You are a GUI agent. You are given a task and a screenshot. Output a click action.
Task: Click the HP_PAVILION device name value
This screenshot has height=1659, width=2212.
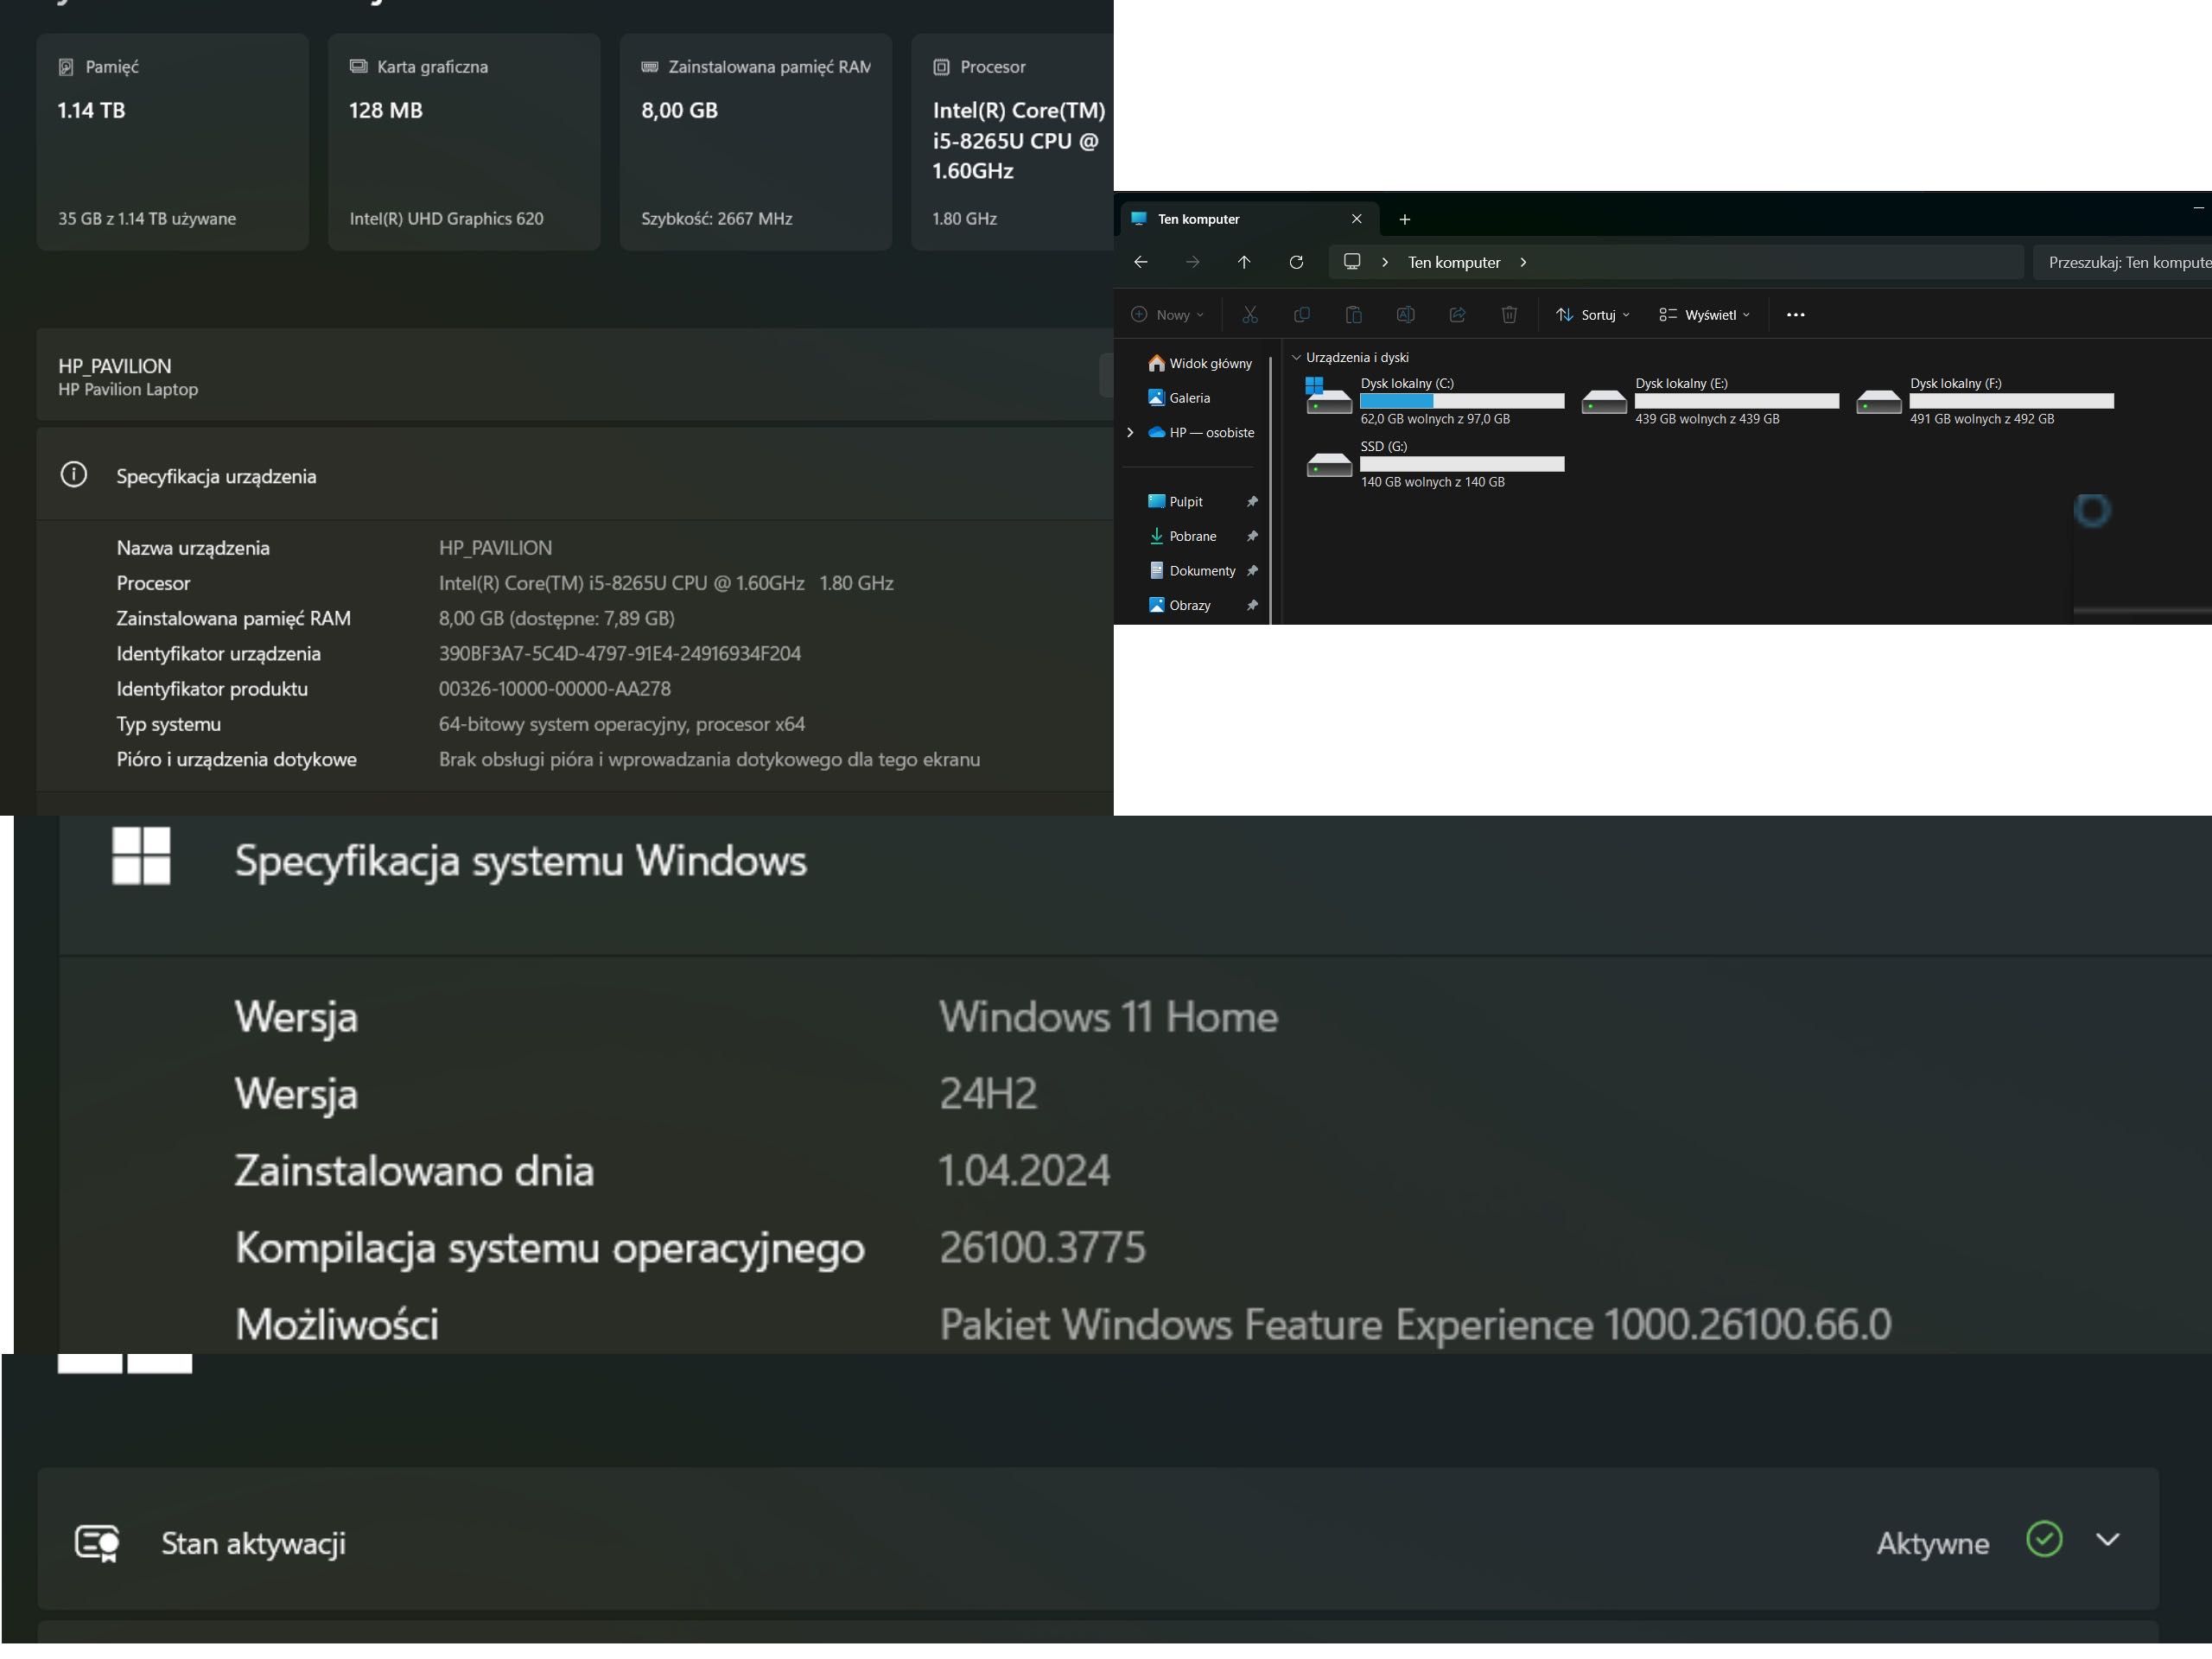pyautogui.click(x=495, y=548)
